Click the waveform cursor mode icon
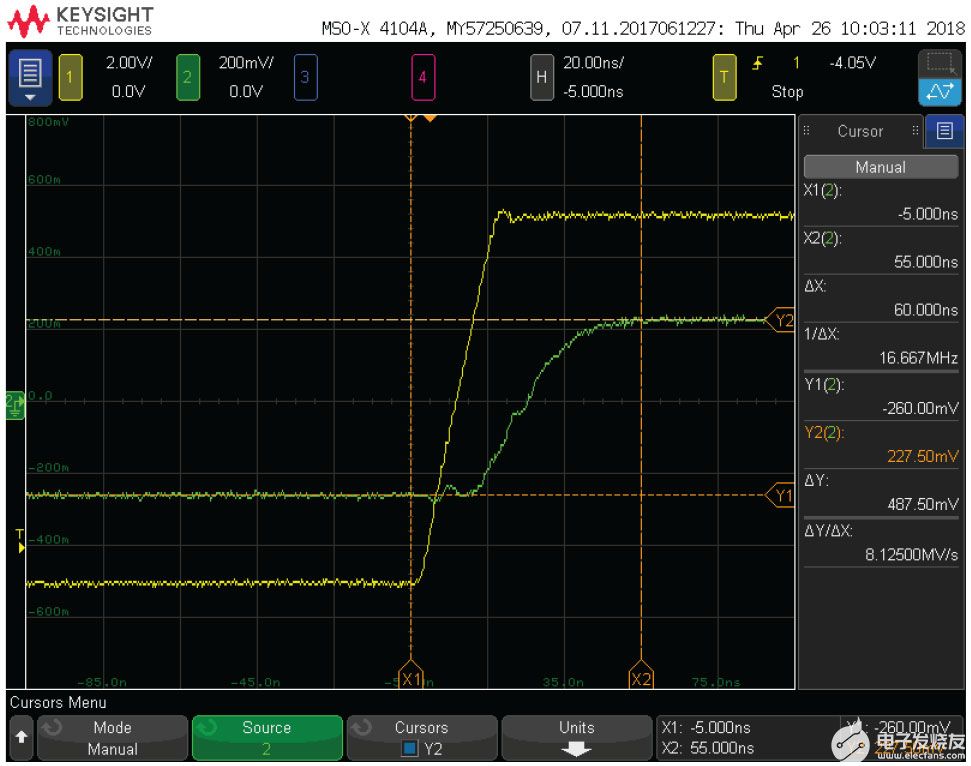 point(940,93)
